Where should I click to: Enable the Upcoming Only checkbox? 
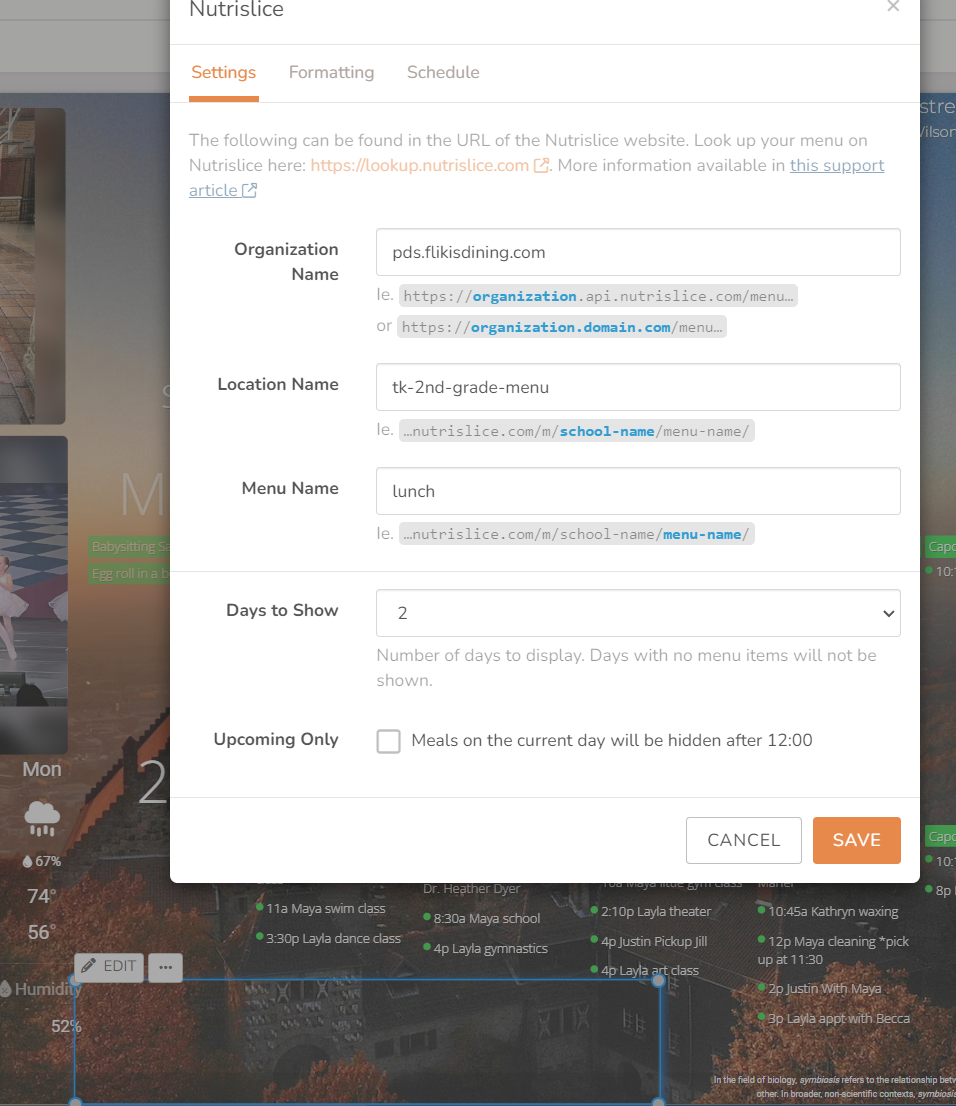click(388, 741)
